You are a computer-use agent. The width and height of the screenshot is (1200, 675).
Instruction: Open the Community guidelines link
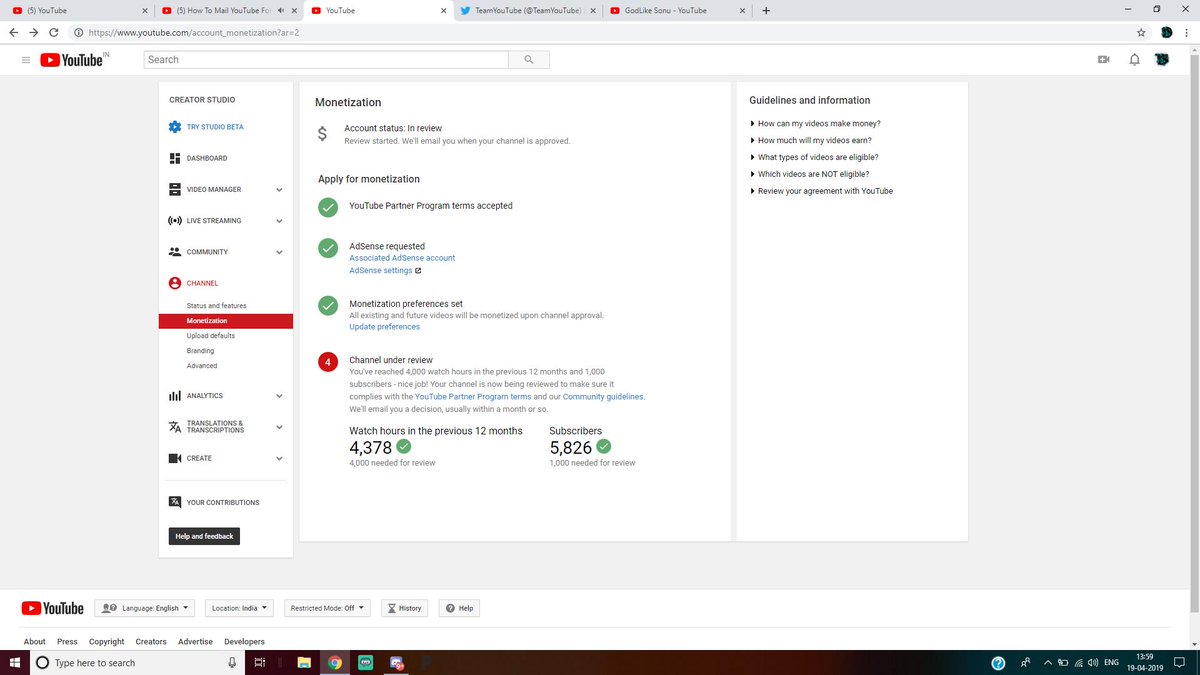(603, 397)
